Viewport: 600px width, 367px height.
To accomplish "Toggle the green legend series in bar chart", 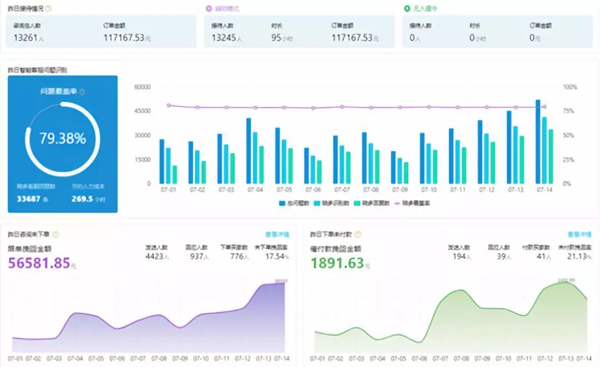I will (x=372, y=203).
